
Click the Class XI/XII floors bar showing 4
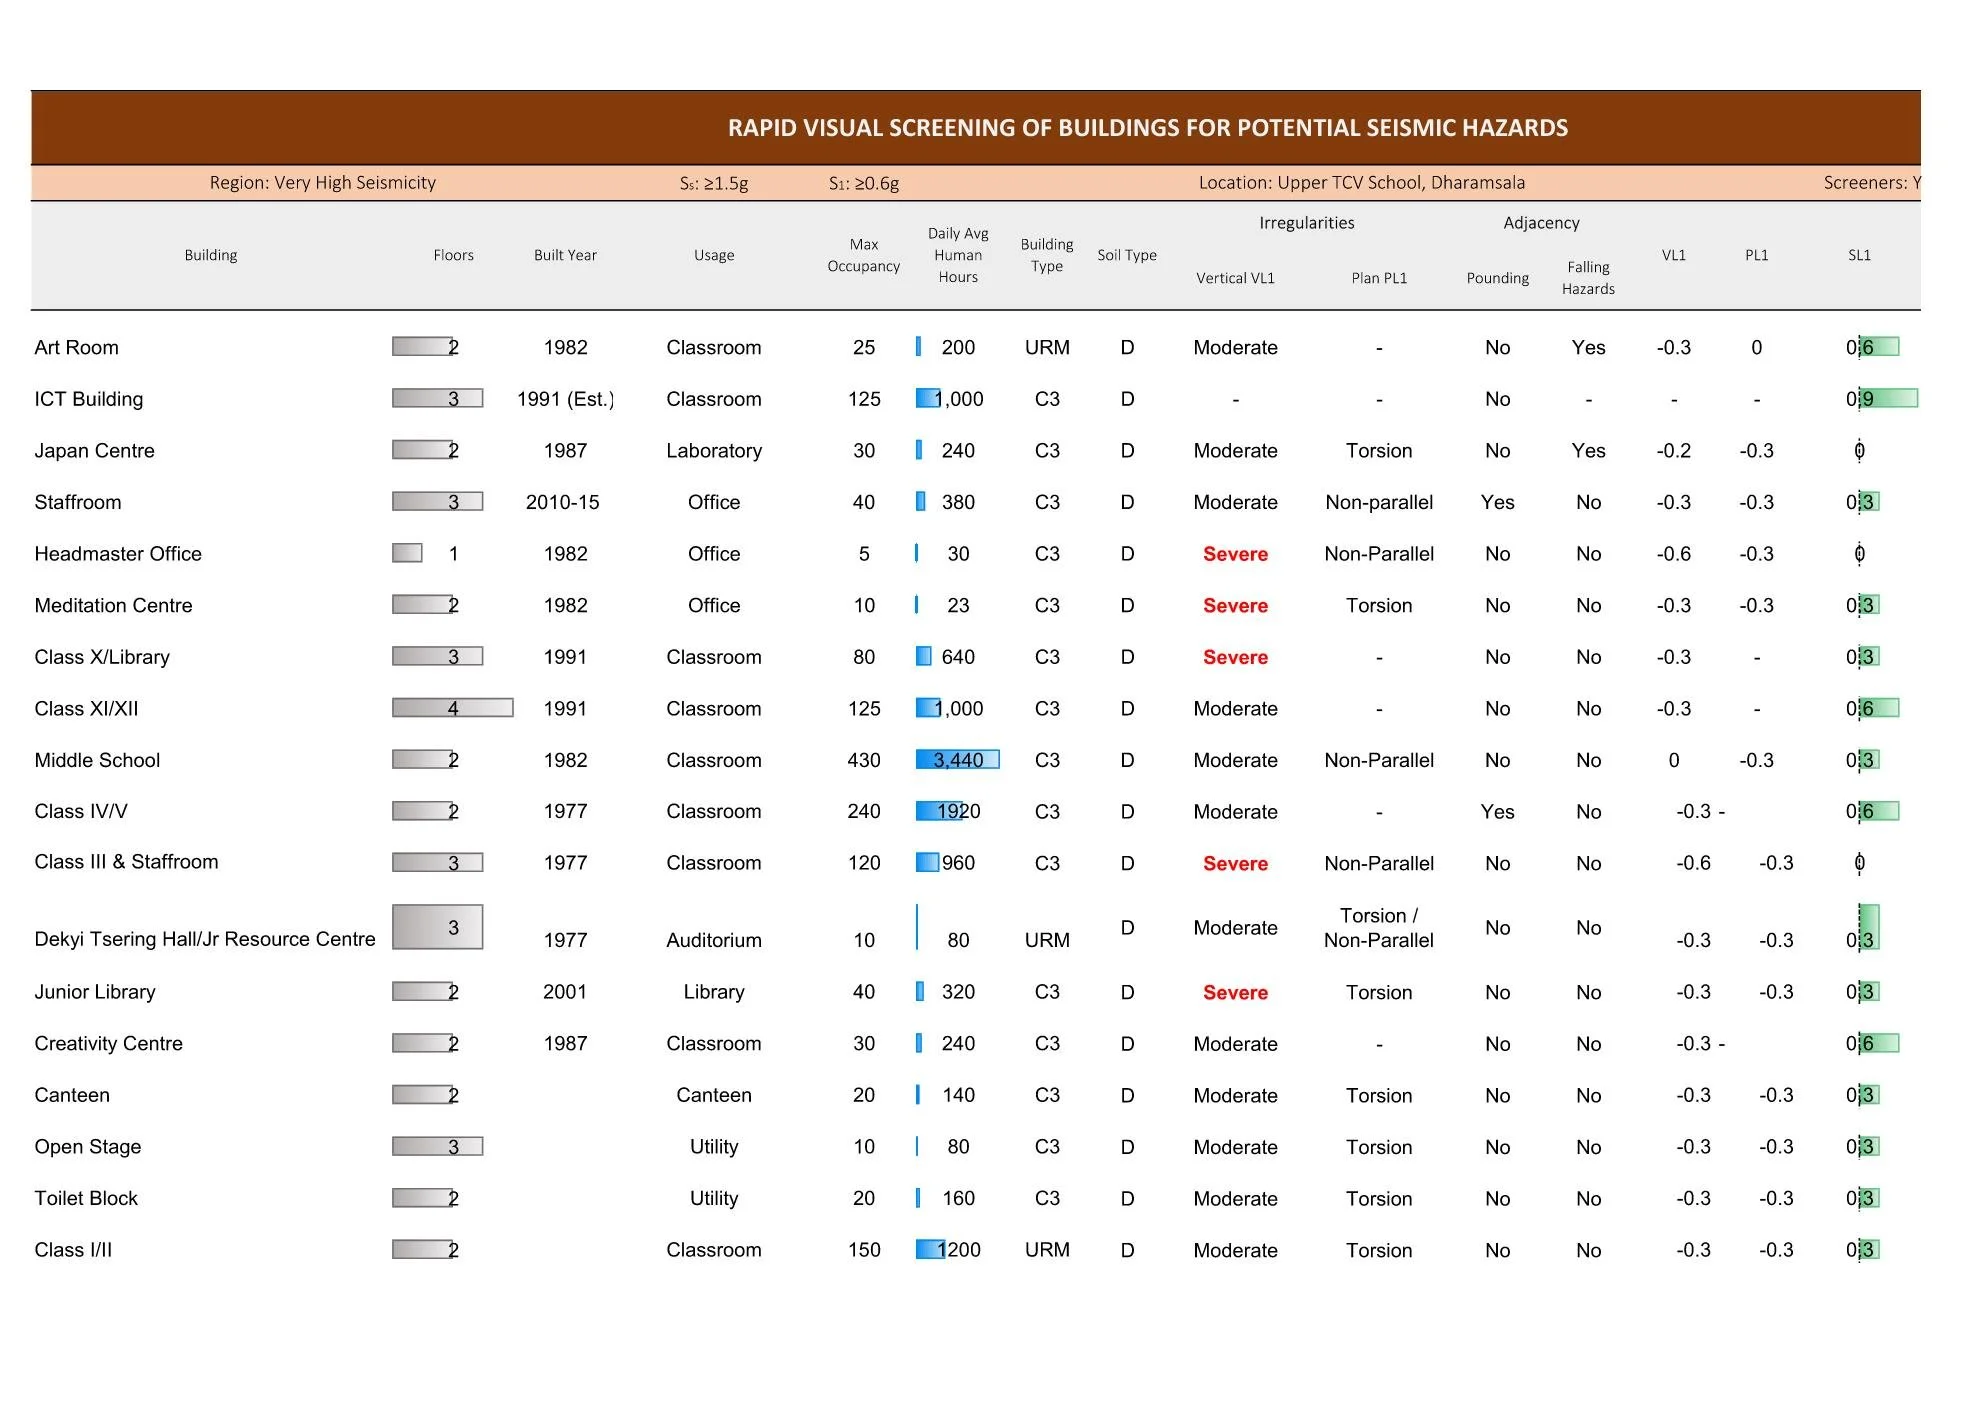(x=452, y=708)
